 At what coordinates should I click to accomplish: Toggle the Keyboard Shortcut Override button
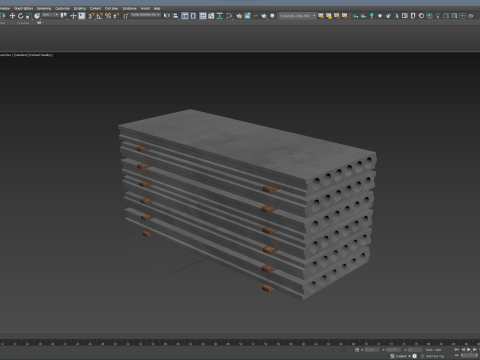[82, 16]
